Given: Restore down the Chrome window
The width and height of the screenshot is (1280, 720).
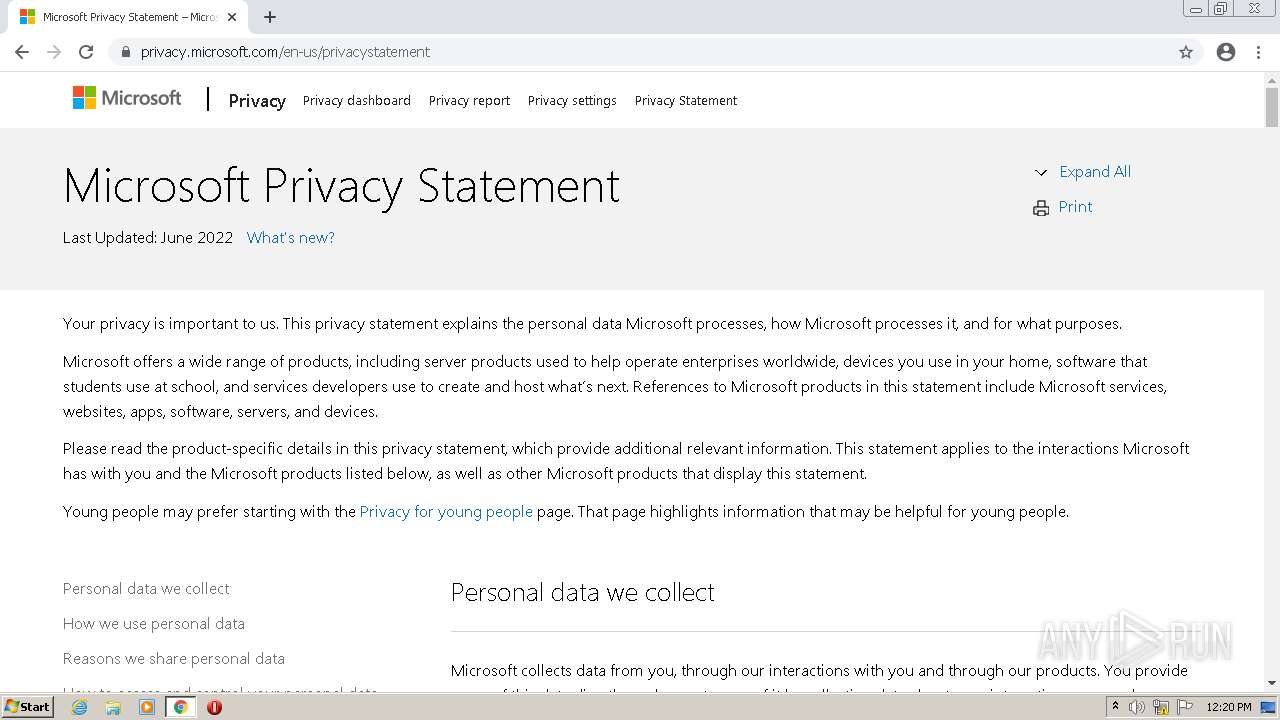Looking at the screenshot, I should point(1221,9).
